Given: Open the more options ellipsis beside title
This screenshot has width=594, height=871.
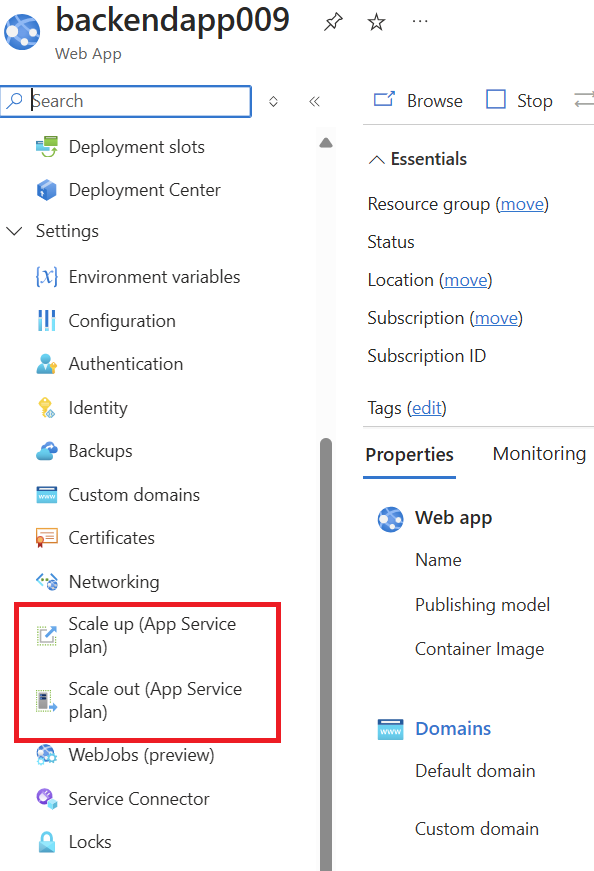Looking at the screenshot, I should click(420, 22).
